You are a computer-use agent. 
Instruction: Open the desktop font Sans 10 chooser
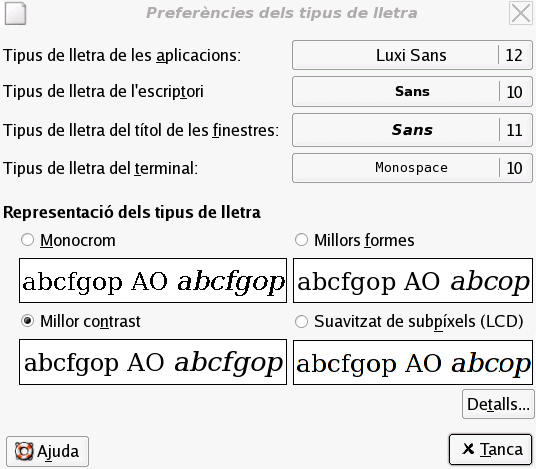(412, 92)
